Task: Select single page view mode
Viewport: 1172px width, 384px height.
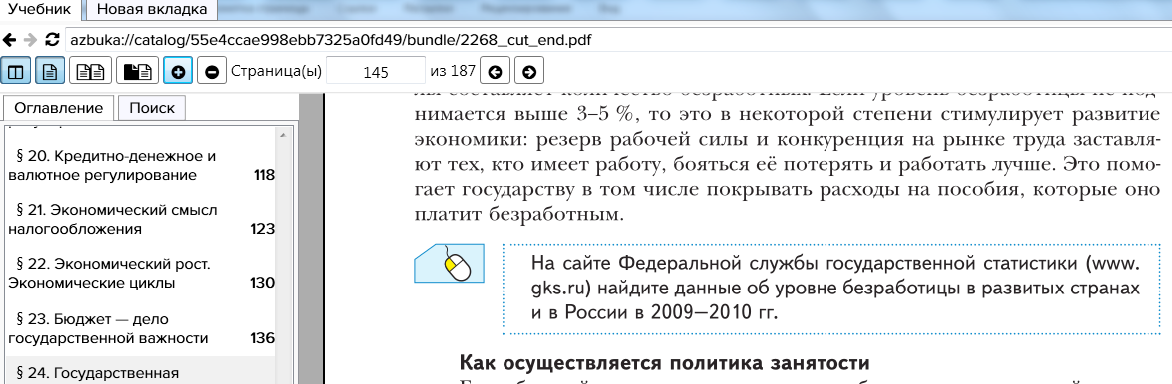Action: [49, 72]
